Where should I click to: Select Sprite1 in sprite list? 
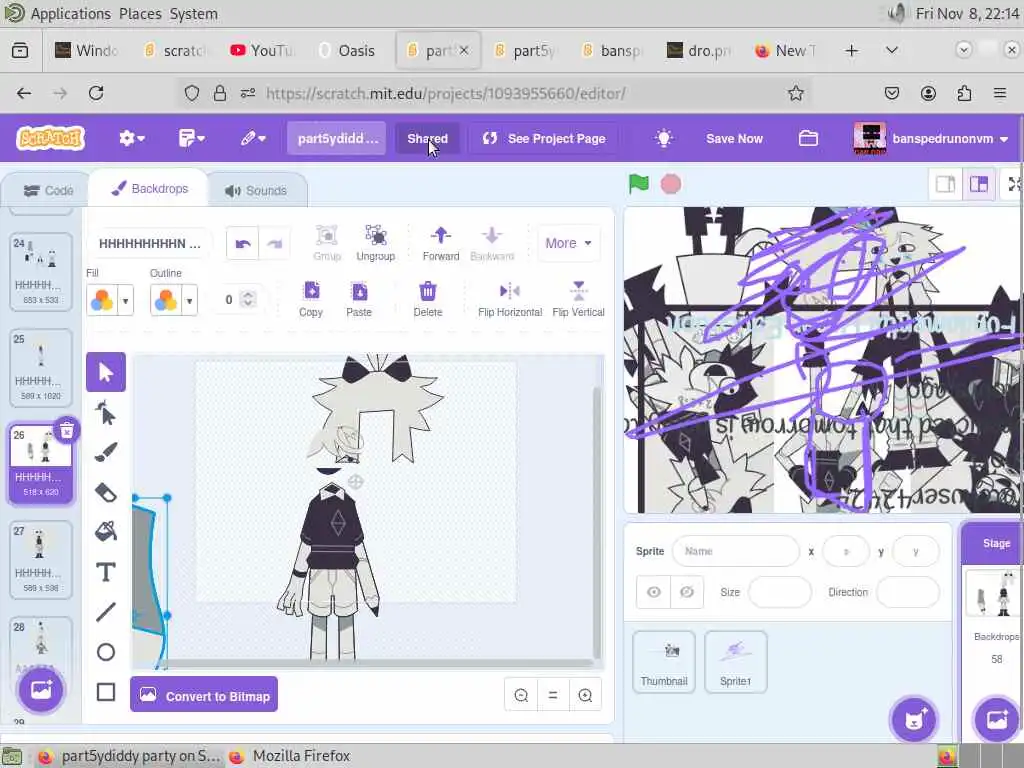tap(735, 662)
